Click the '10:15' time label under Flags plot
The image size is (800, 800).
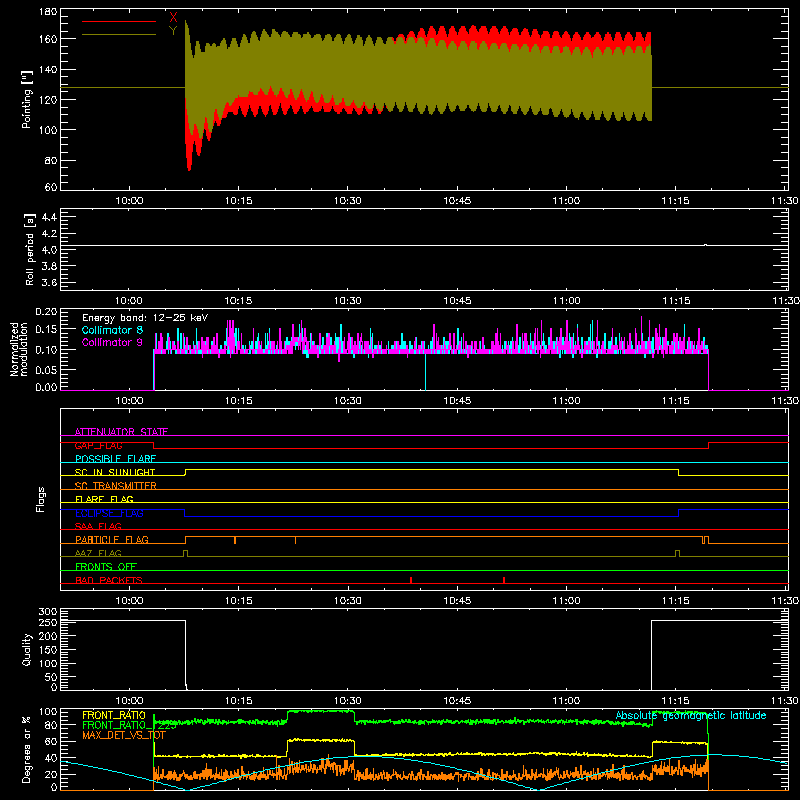pos(238,601)
